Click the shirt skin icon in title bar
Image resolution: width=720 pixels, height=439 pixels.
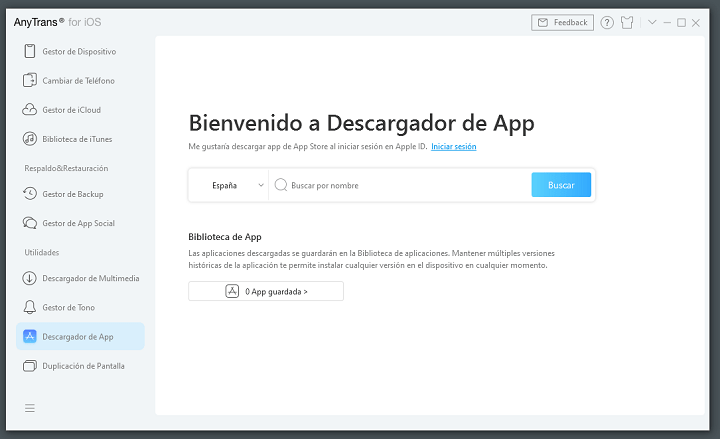(627, 23)
